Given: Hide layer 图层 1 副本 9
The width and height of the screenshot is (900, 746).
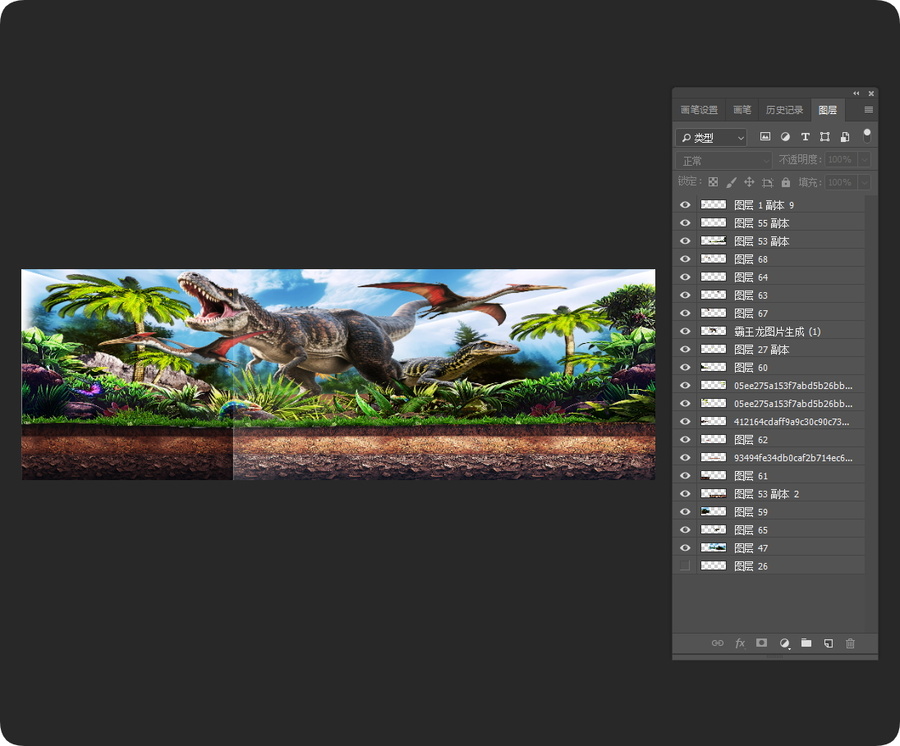Looking at the screenshot, I should (685, 205).
